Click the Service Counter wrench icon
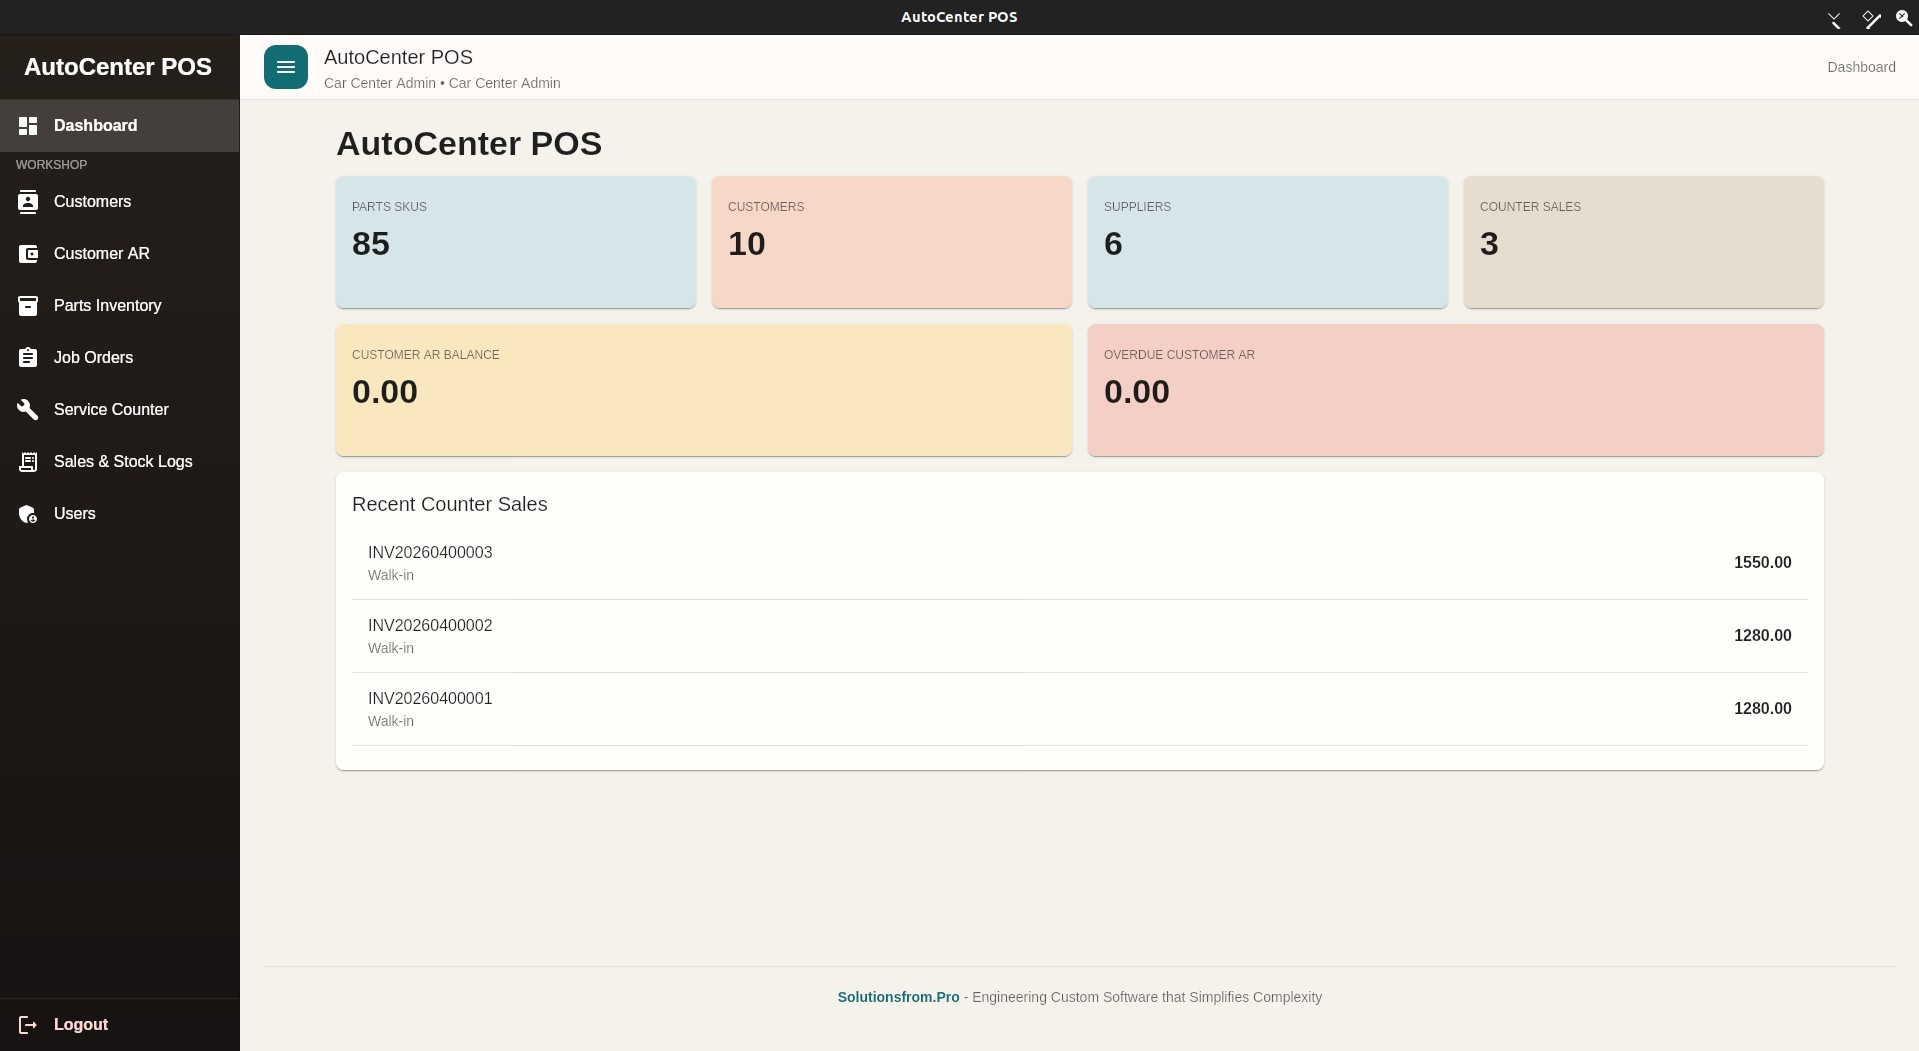The width and height of the screenshot is (1919, 1051). (x=28, y=410)
